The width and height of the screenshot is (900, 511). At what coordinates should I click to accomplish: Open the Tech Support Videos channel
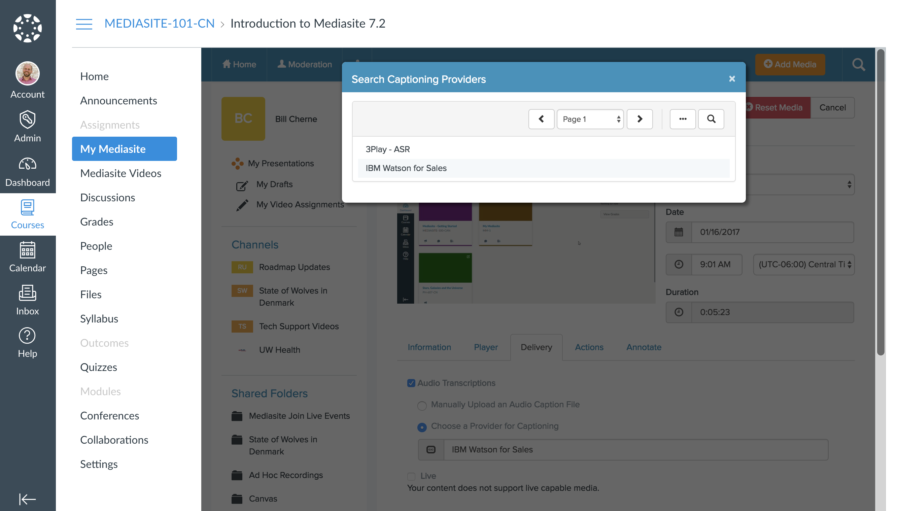coord(298,326)
